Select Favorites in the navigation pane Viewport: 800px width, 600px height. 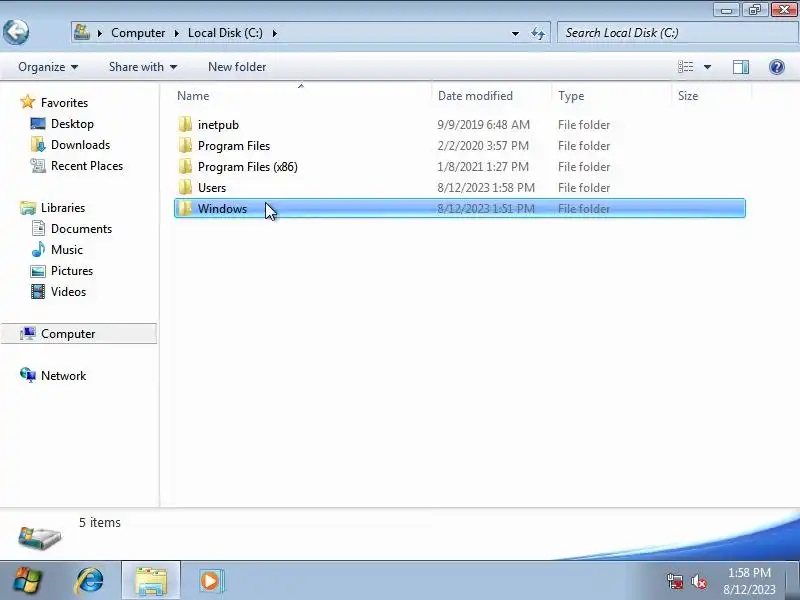[64, 103]
